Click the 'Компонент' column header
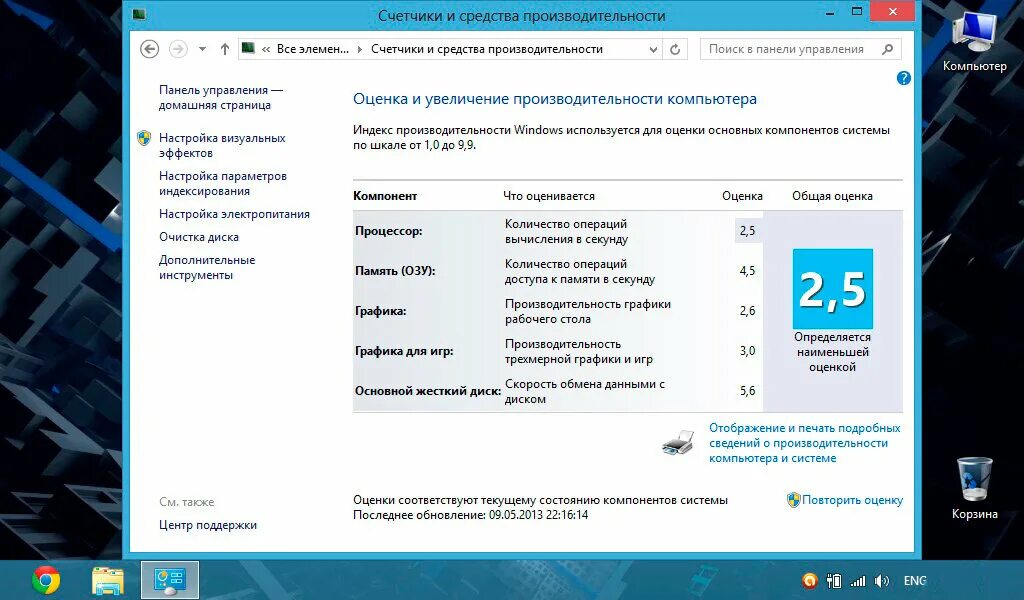Screen dimensions: 1024x600 385,196
